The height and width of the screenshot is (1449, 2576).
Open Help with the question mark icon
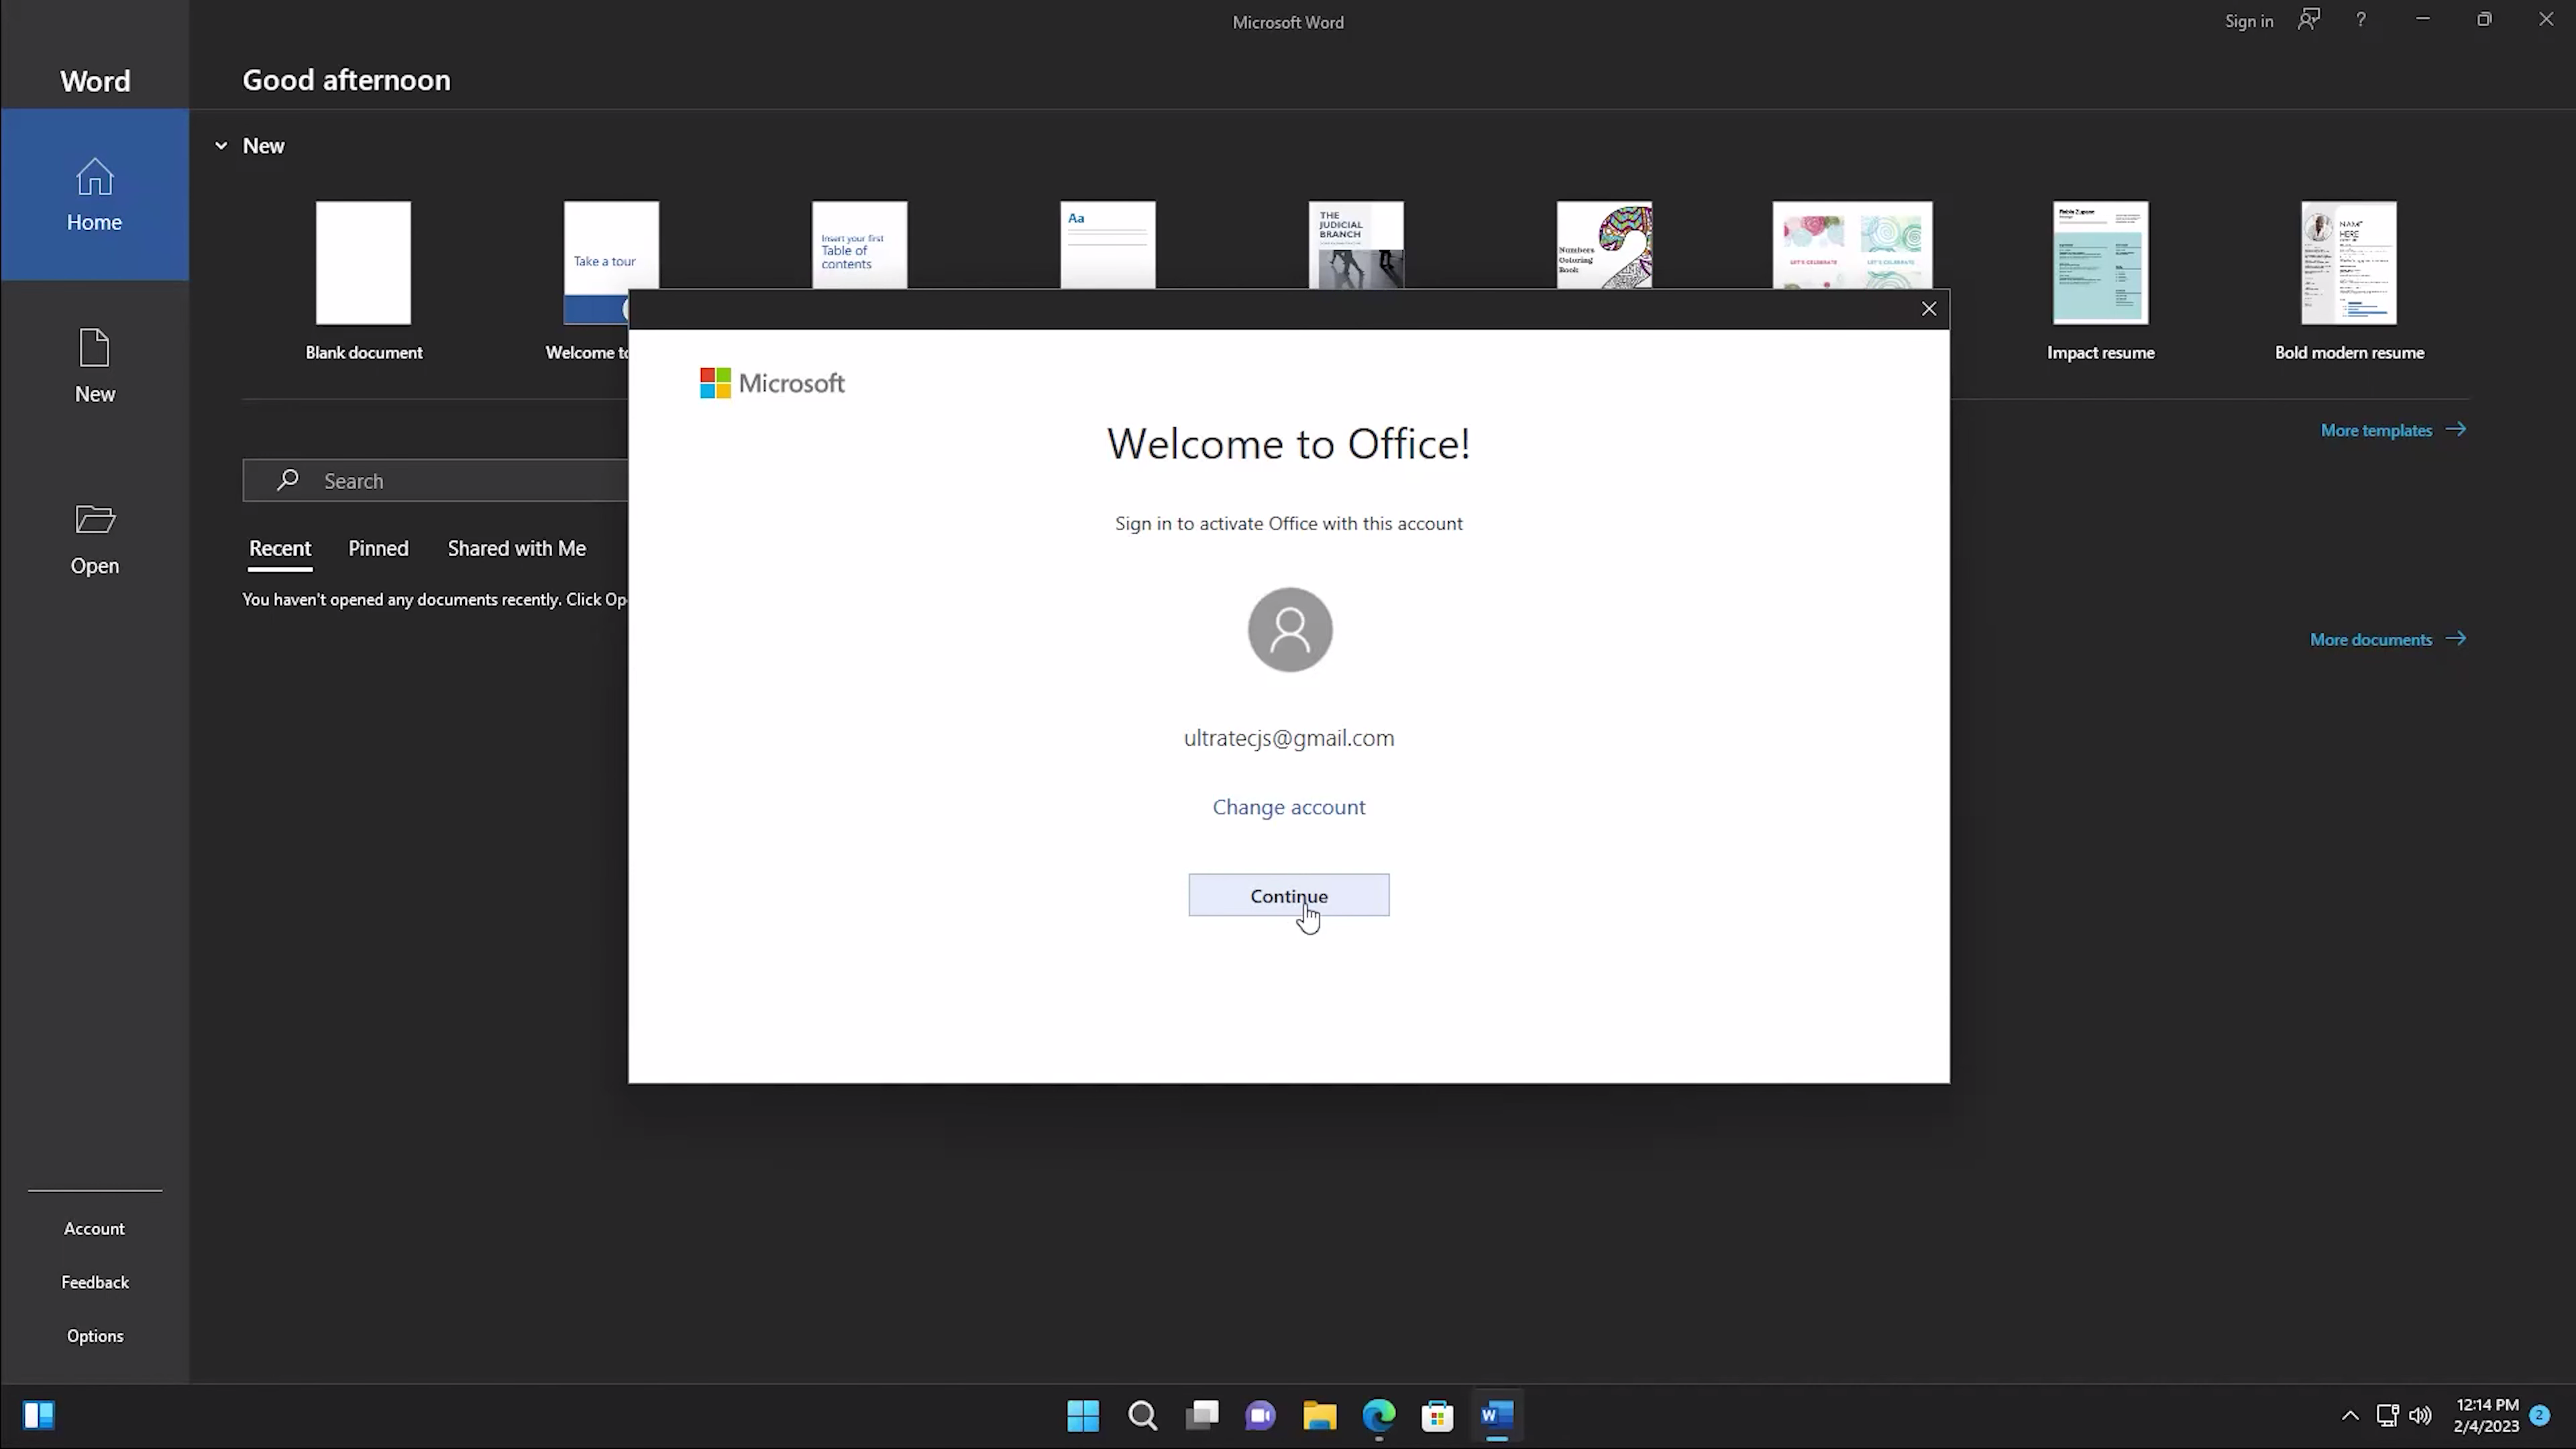click(2361, 20)
